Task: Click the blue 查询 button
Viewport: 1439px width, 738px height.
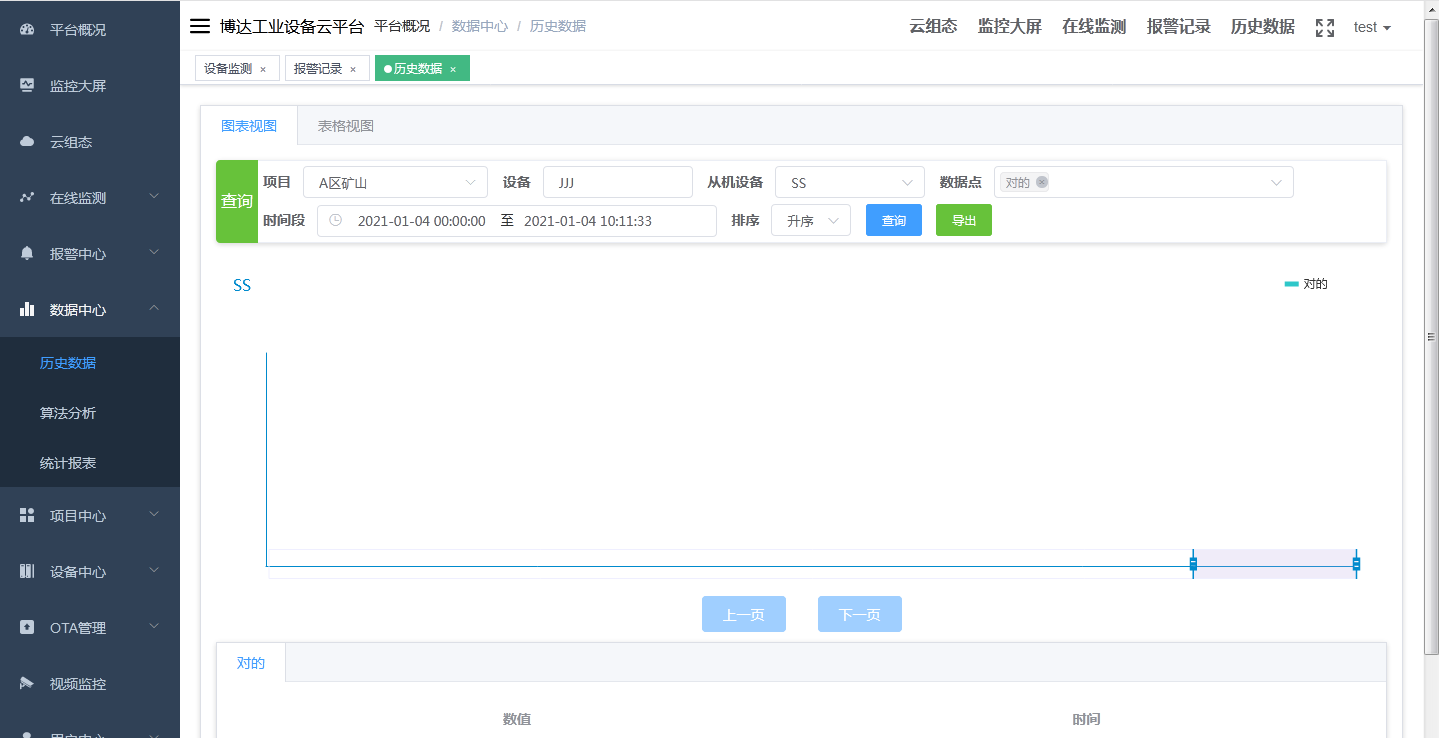Action: point(893,220)
